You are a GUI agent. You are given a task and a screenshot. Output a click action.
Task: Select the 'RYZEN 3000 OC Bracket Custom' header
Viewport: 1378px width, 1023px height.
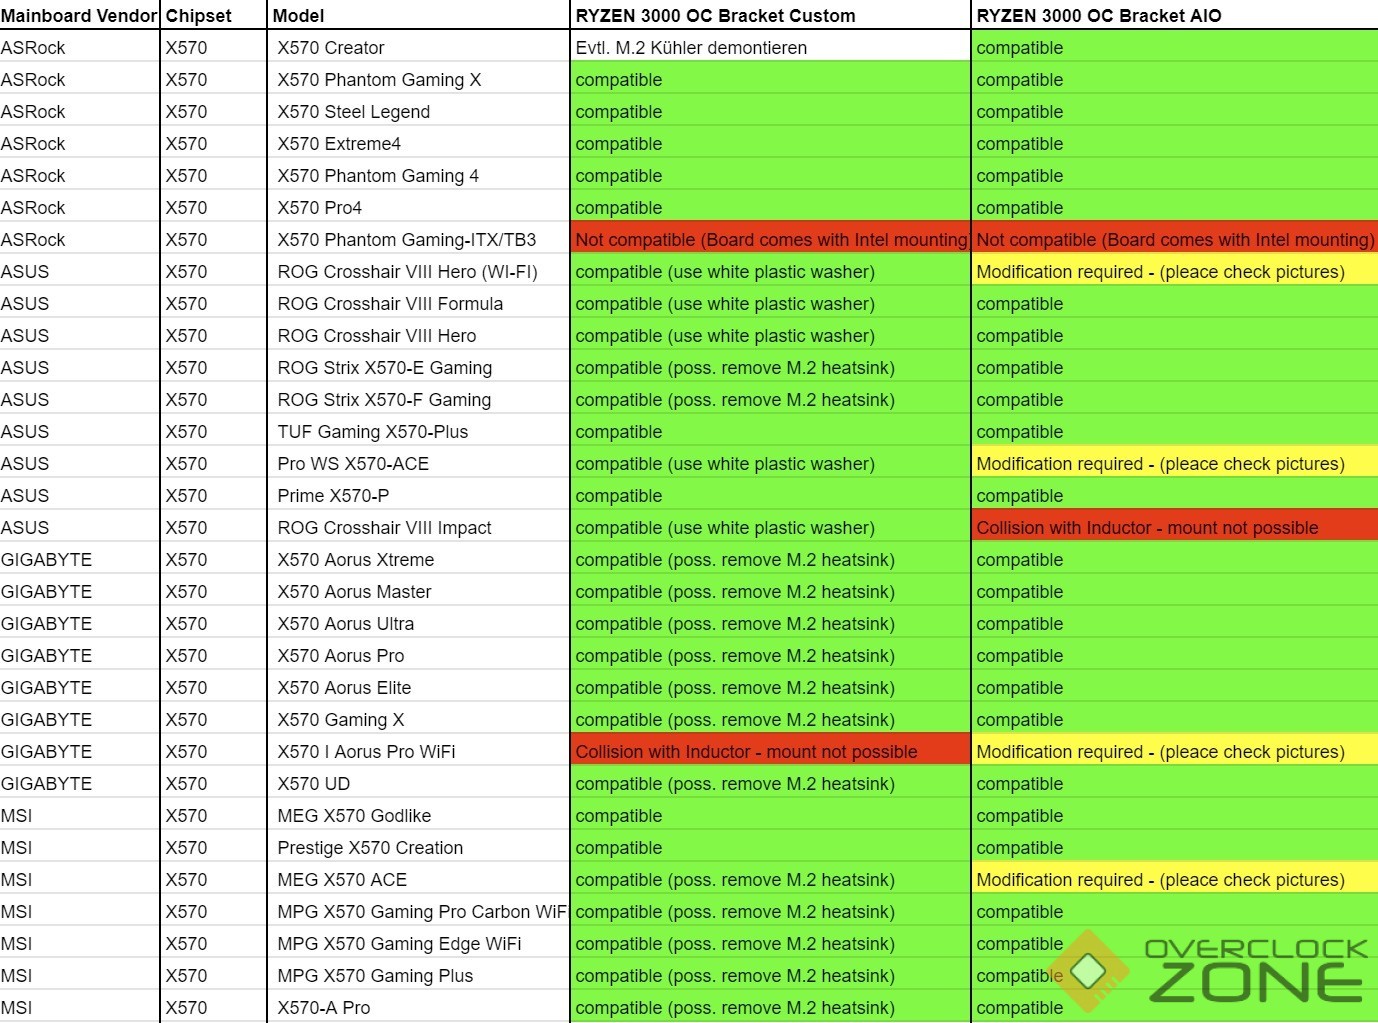[x=770, y=15]
